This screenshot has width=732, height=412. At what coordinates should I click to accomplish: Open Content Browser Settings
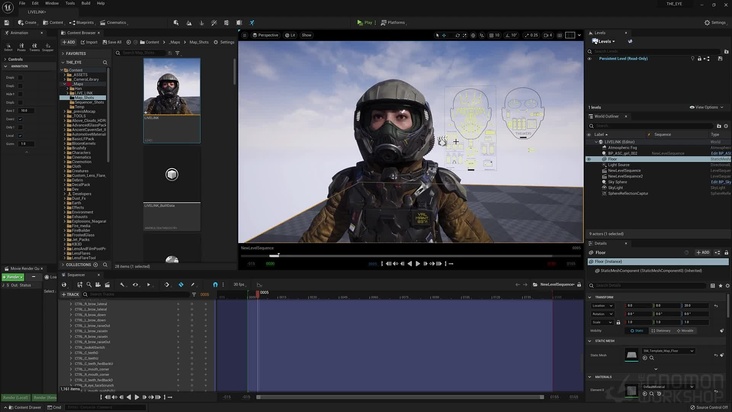224,42
